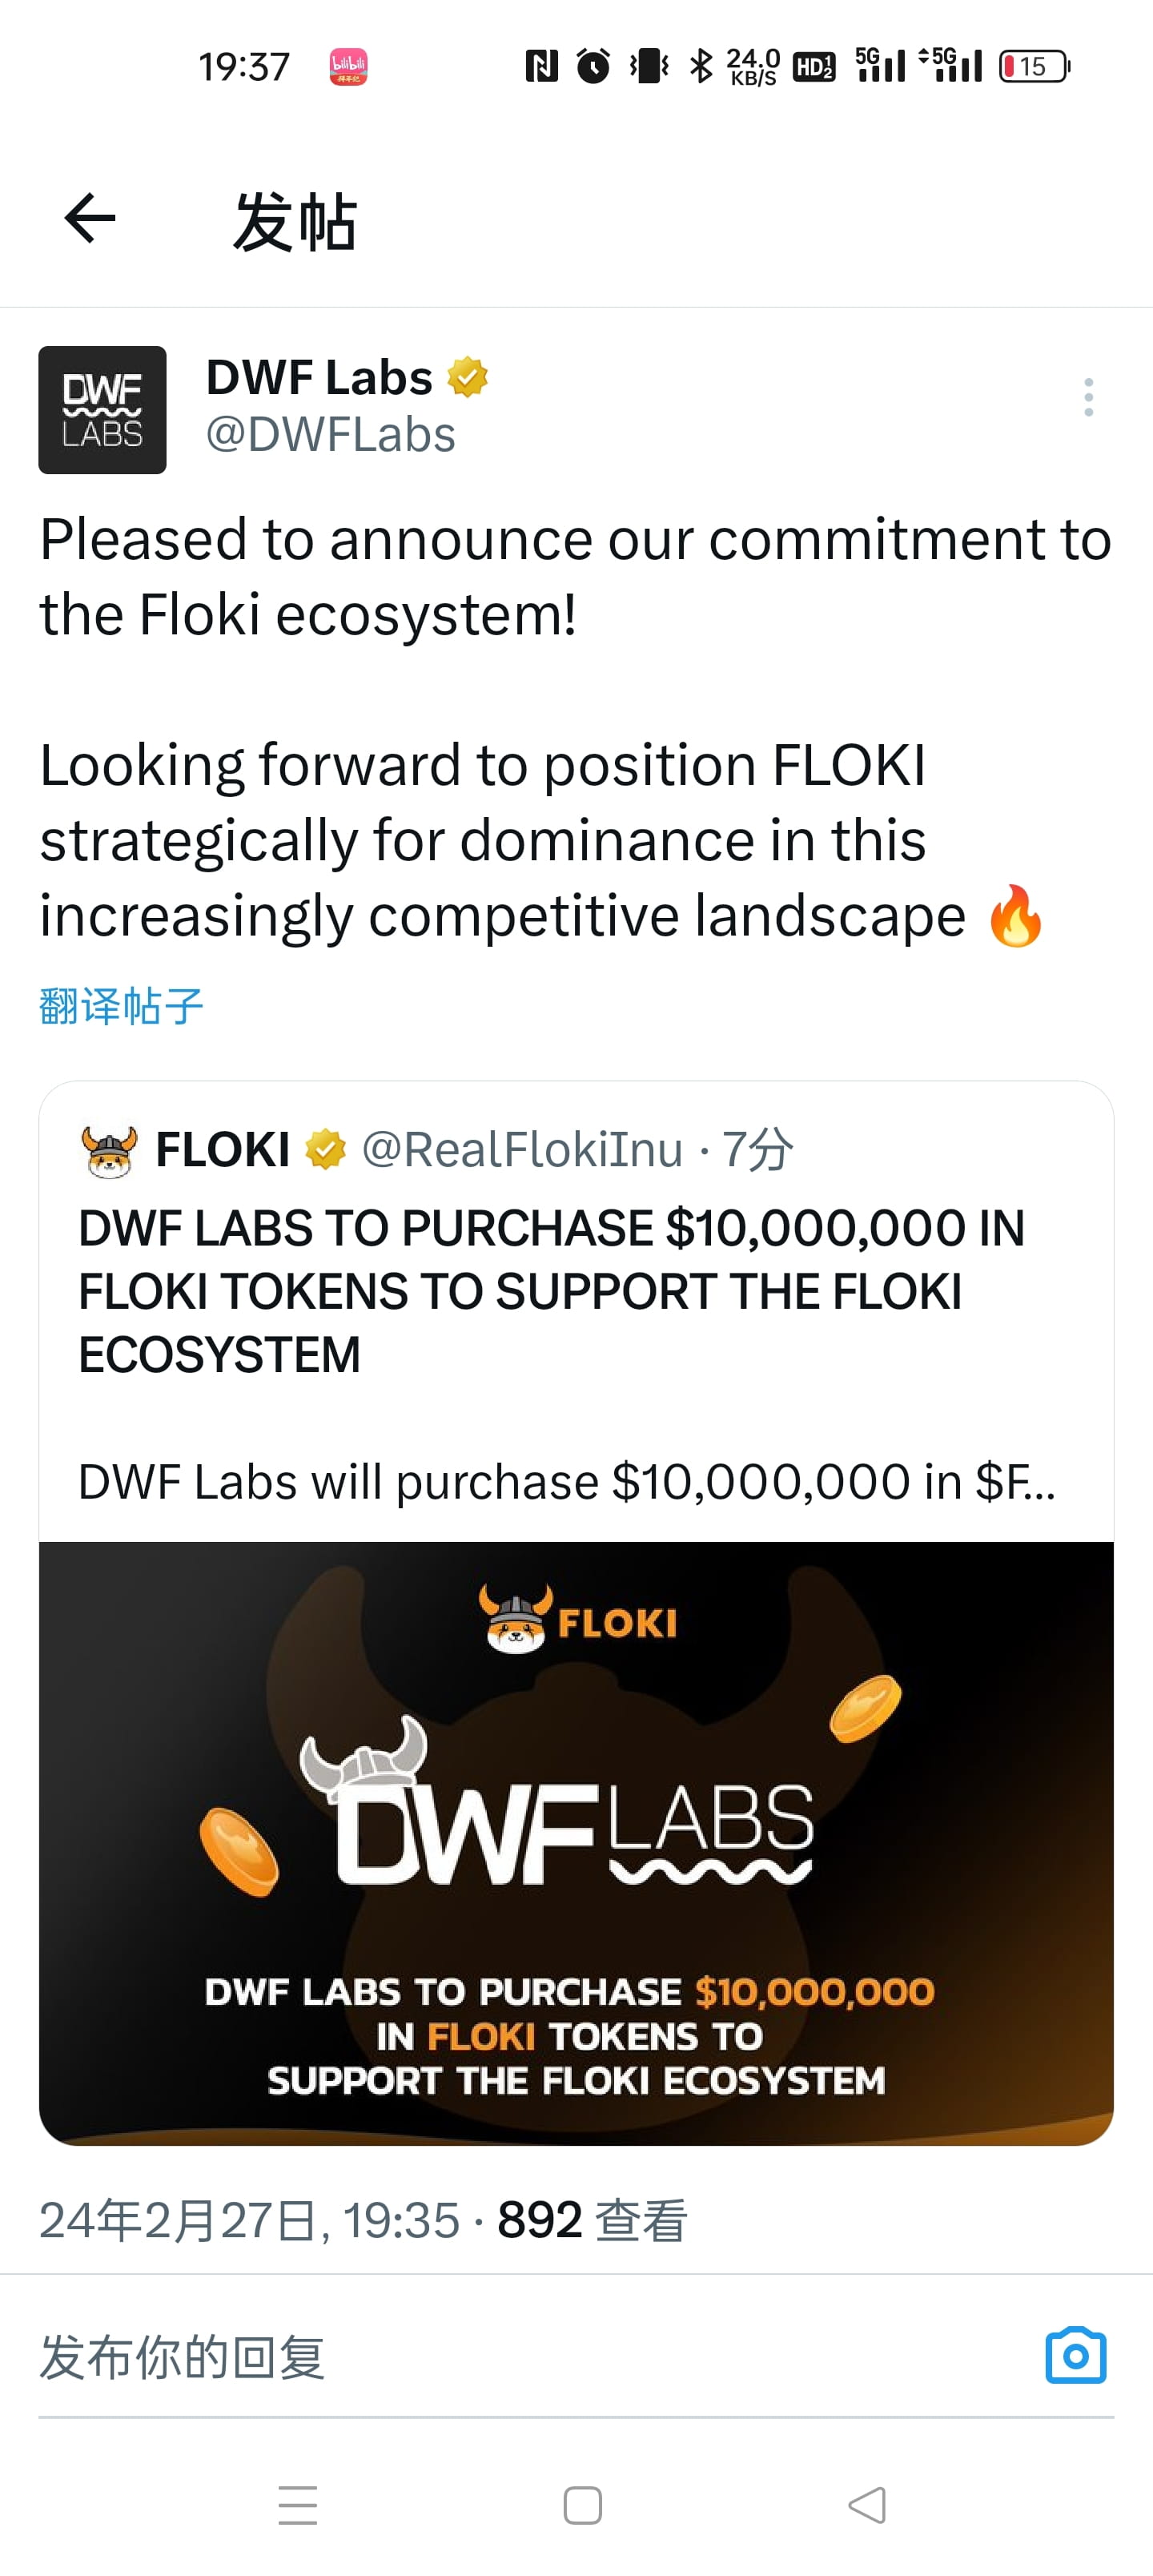Tap @DWFLabs username under display name

[x=330, y=435]
